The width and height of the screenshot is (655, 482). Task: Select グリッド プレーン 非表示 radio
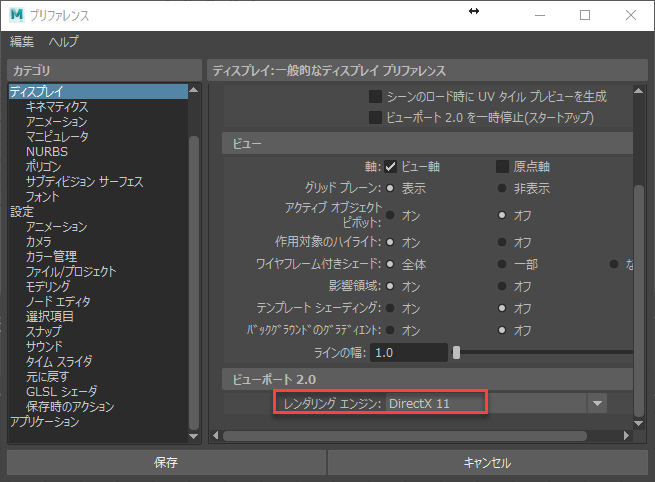coord(502,188)
